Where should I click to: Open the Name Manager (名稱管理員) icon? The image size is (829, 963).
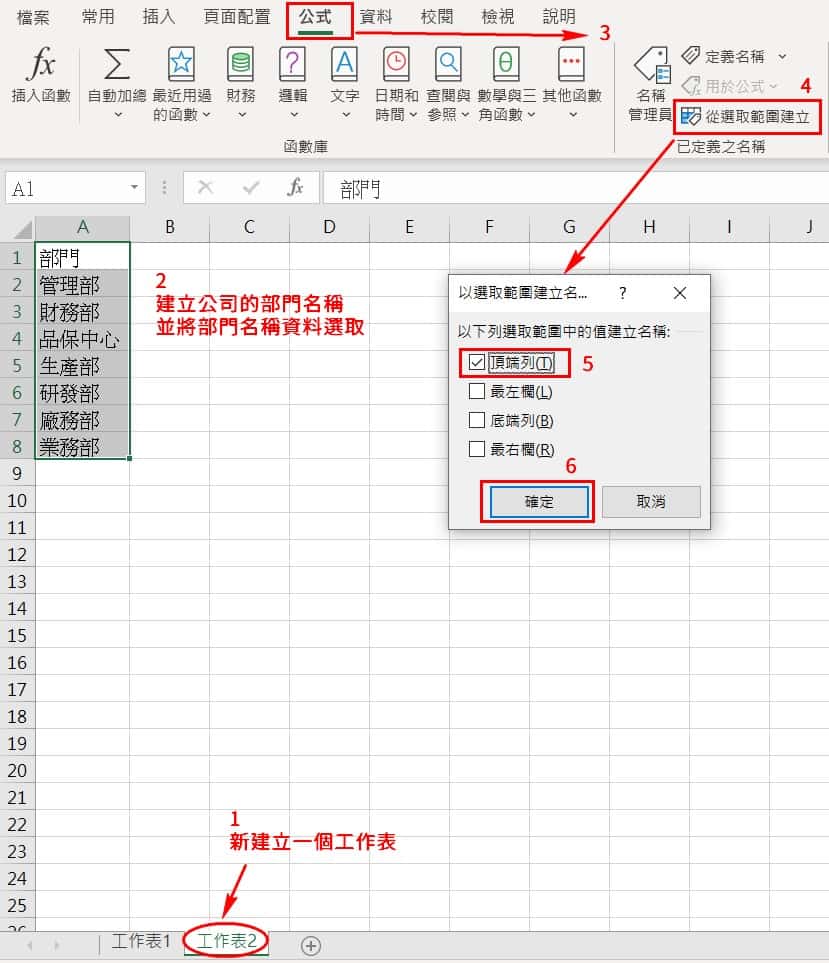(650, 68)
